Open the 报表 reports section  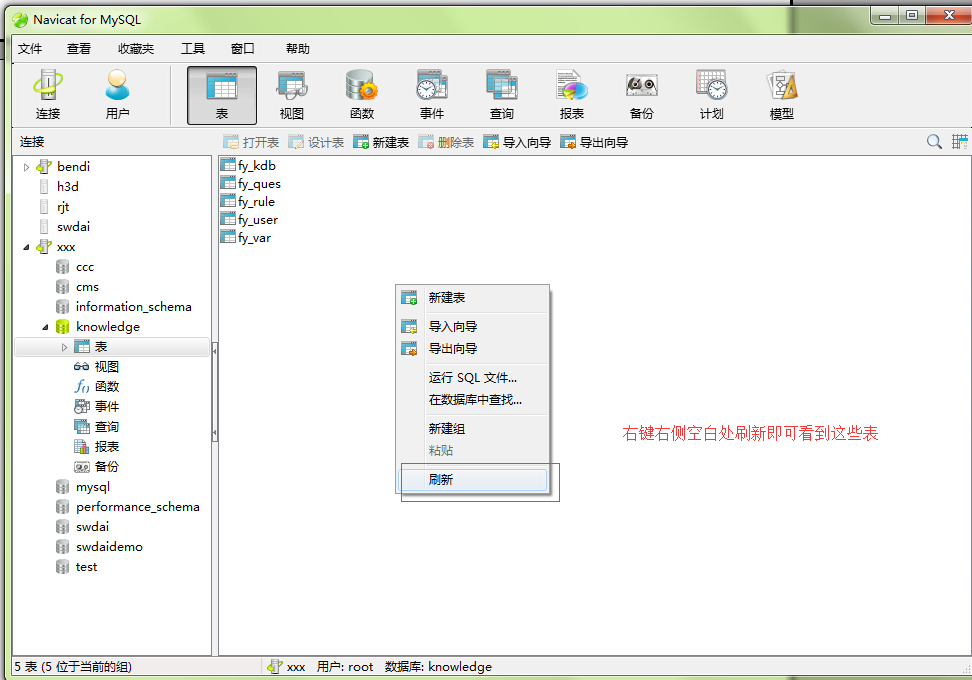point(572,95)
